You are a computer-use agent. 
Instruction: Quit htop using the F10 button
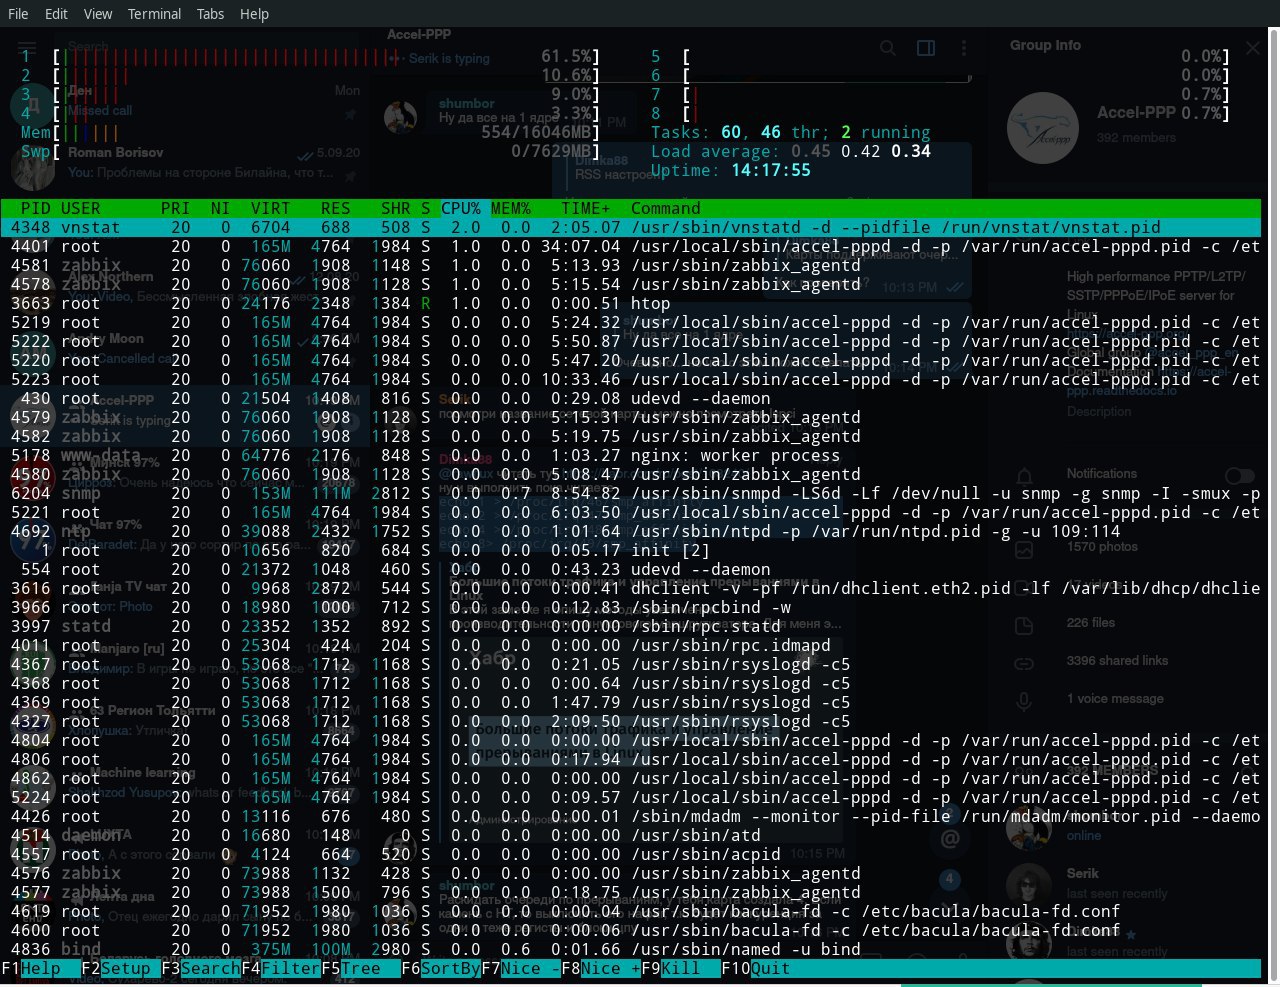(x=756, y=968)
